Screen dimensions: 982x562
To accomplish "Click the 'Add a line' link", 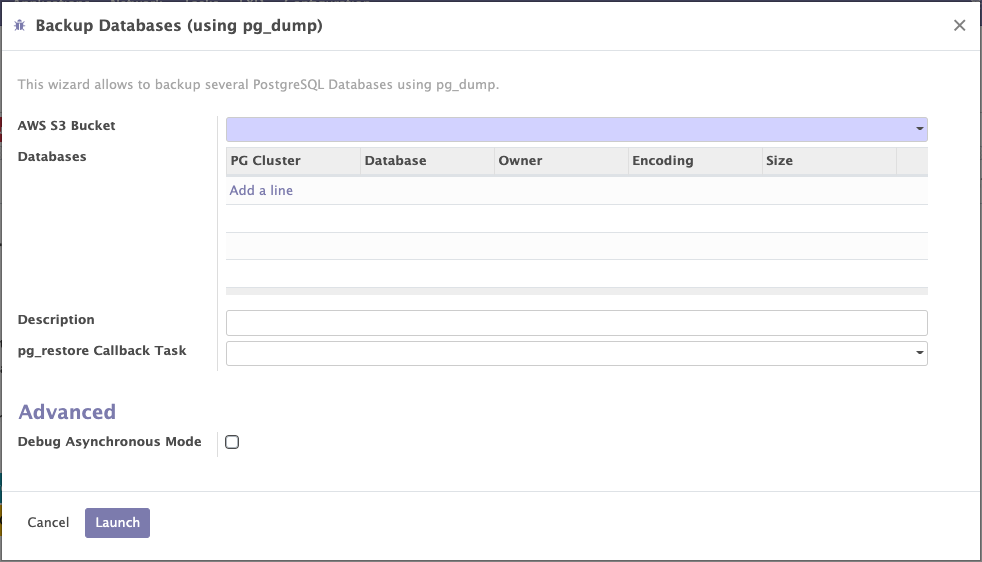I will click(261, 190).
